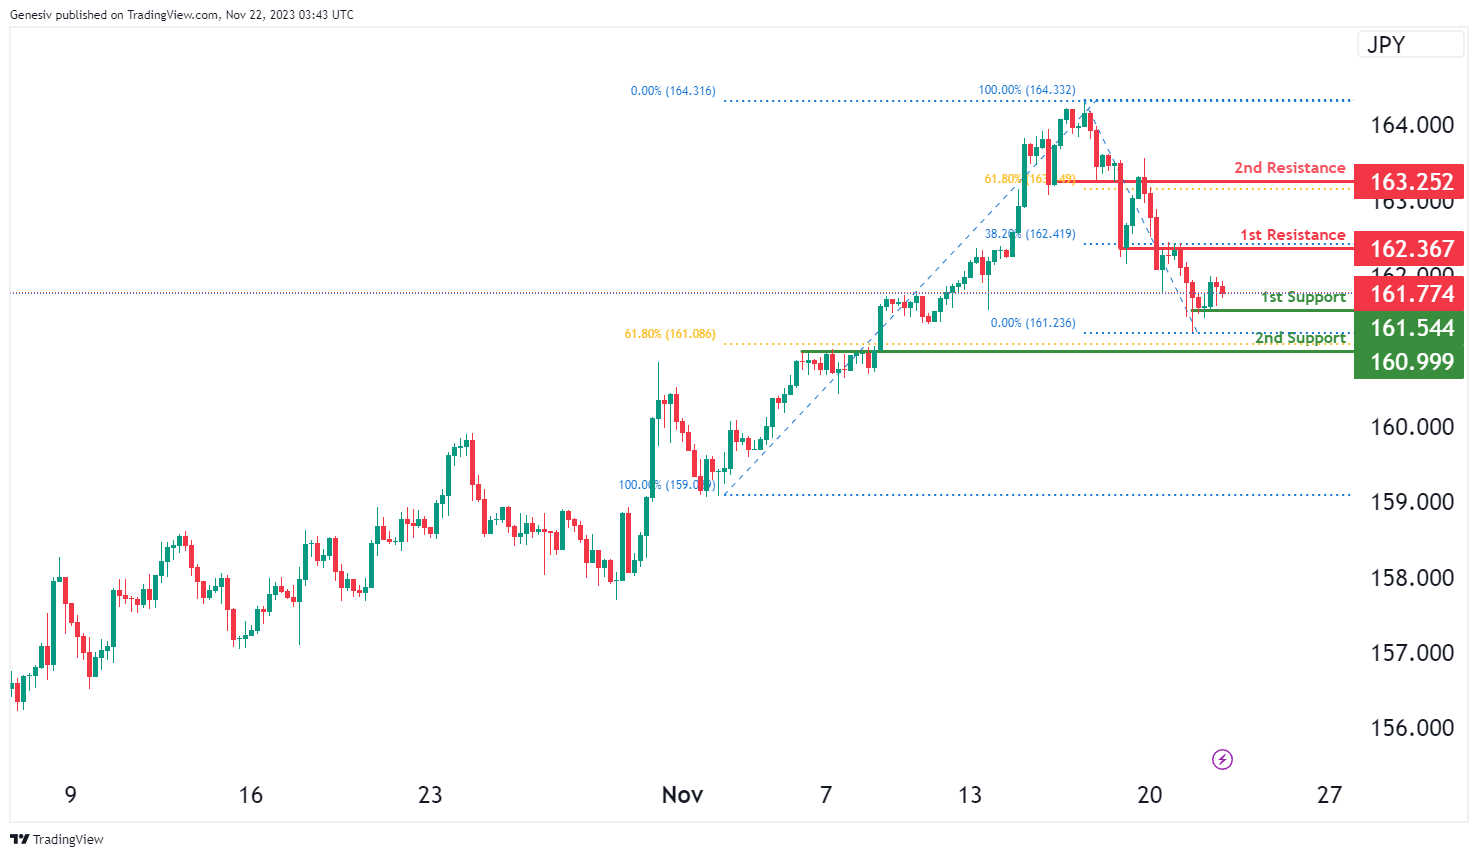Click the "1st Support" line label
The width and height of the screenshot is (1478, 857).
(1303, 297)
